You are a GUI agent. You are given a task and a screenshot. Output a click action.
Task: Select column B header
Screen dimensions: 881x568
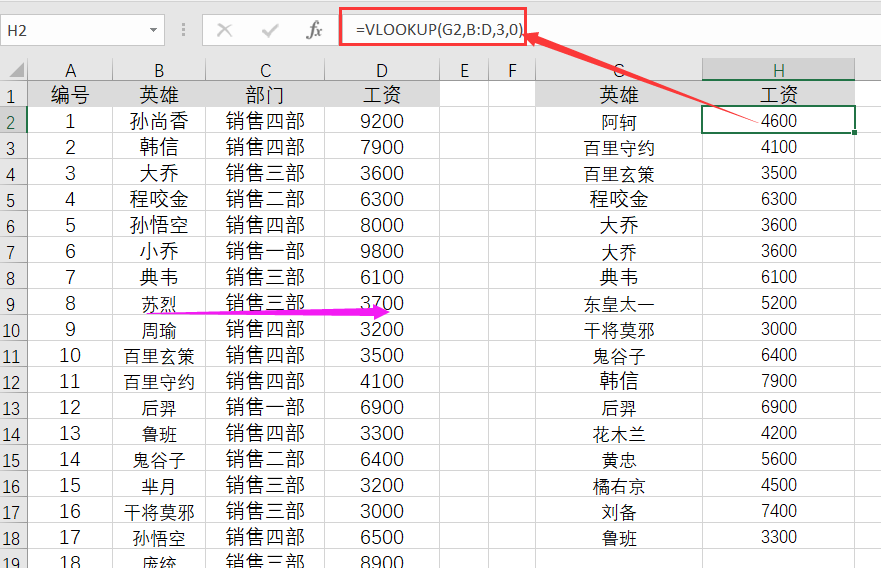(x=159, y=70)
